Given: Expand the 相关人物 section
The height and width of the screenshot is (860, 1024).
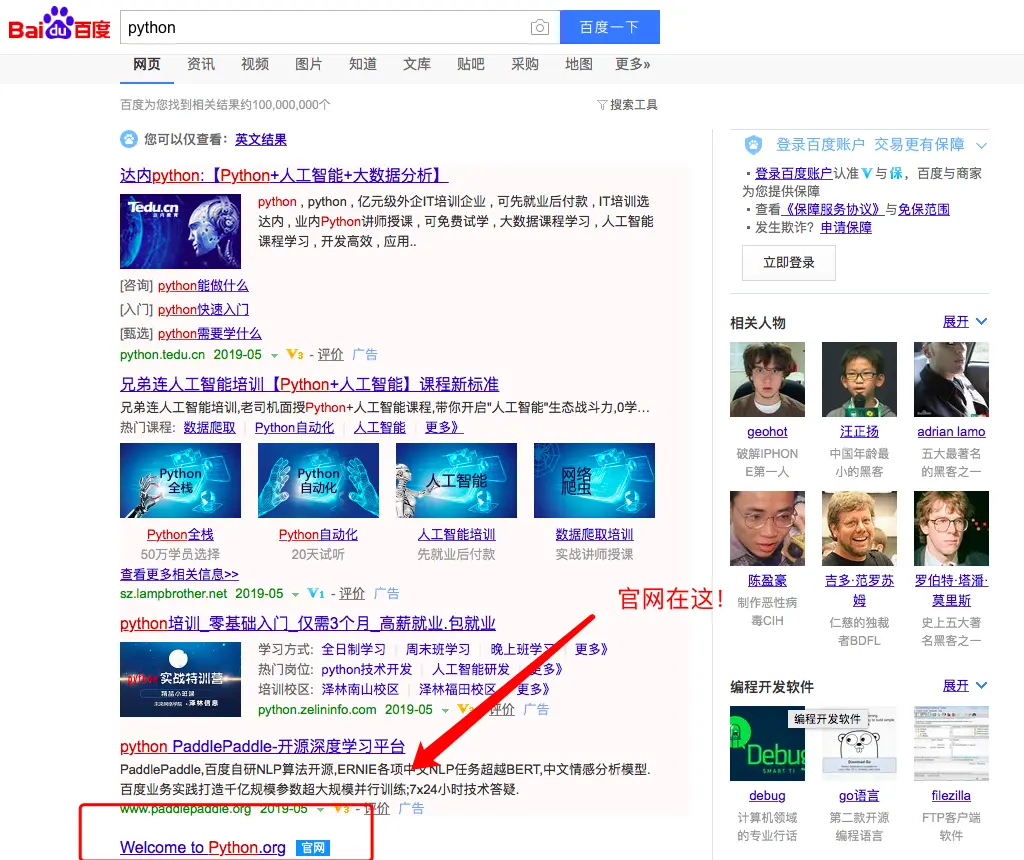Looking at the screenshot, I should click(965, 322).
